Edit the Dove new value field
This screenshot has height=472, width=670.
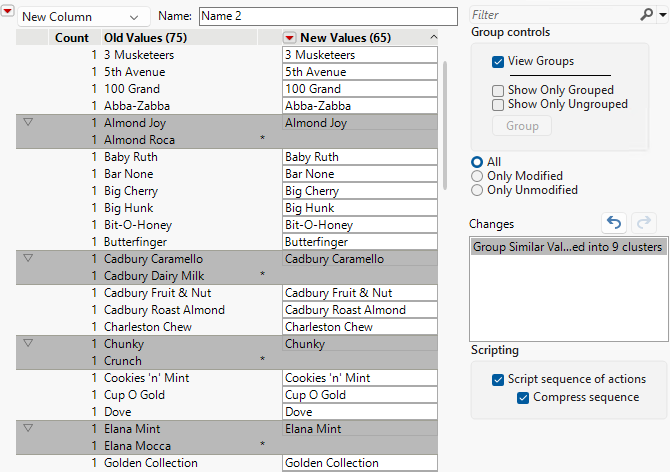pyautogui.click(x=360, y=412)
